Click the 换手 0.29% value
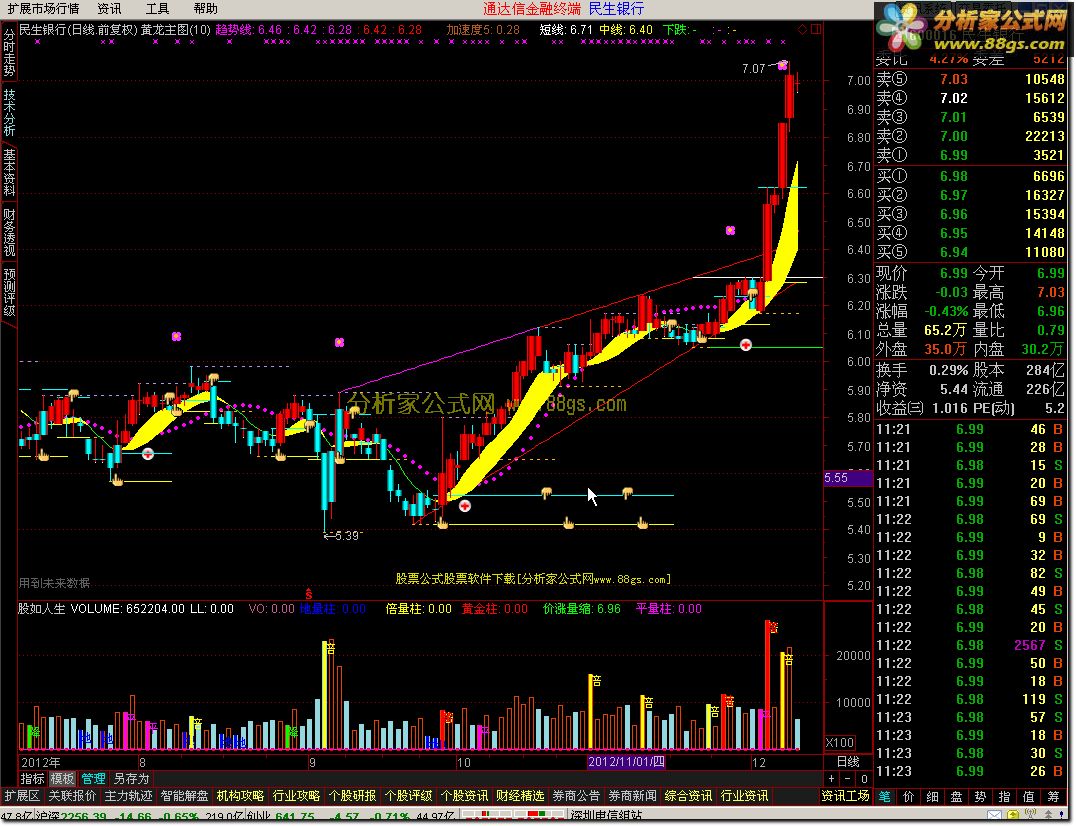1076x826 pixels. pyautogui.click(x=948, y=370)
